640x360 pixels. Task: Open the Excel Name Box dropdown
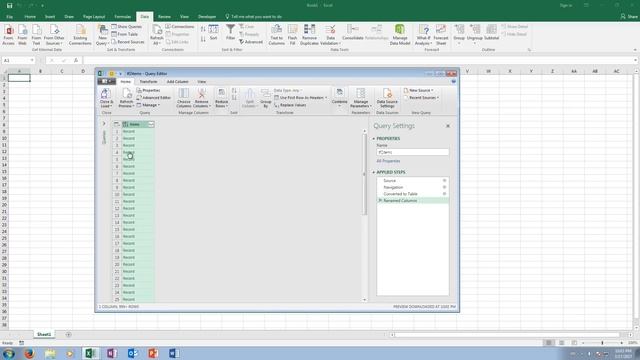tap(32, 60)
